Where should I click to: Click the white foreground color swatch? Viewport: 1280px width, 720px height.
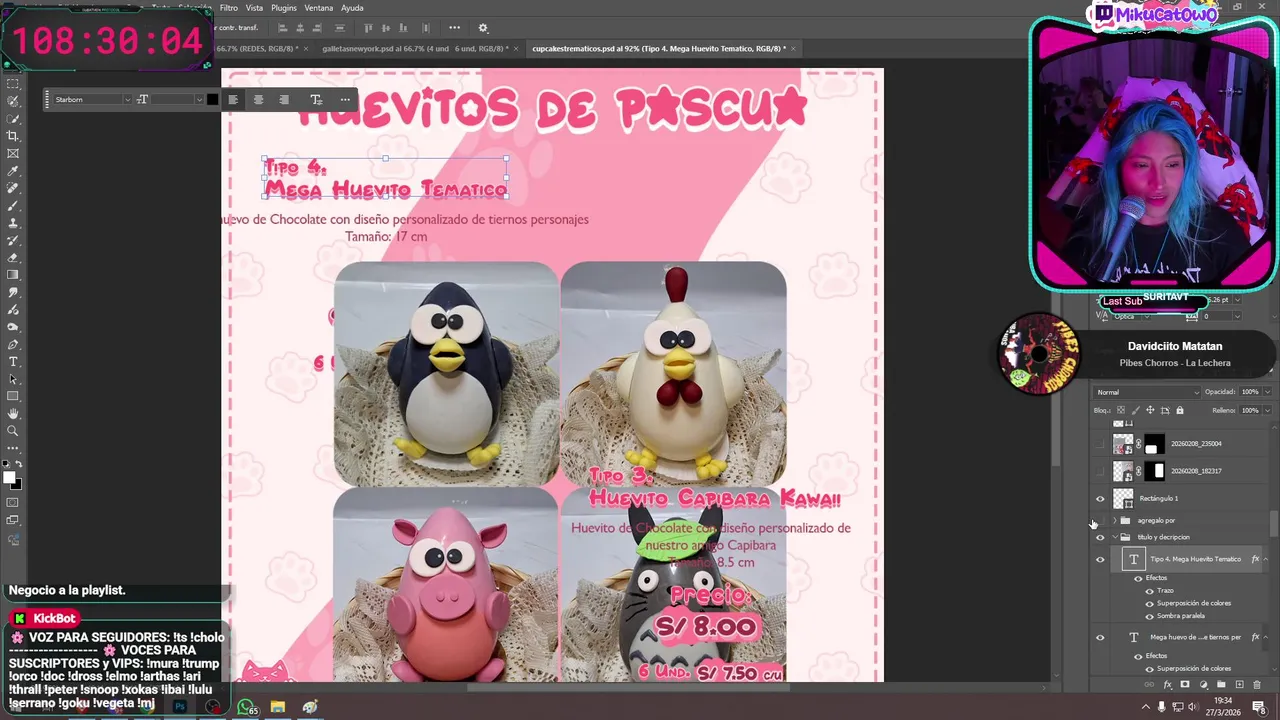point(10,478)
